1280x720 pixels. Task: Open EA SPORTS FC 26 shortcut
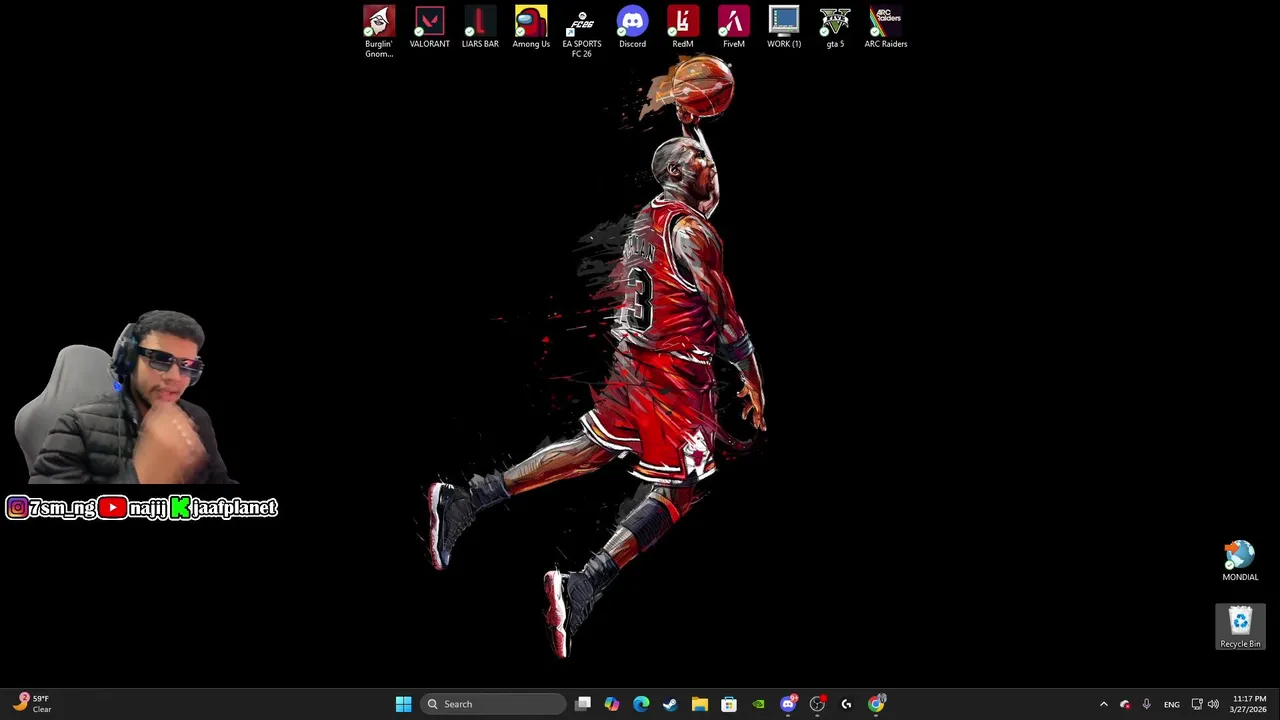click(x=582, y=32)
